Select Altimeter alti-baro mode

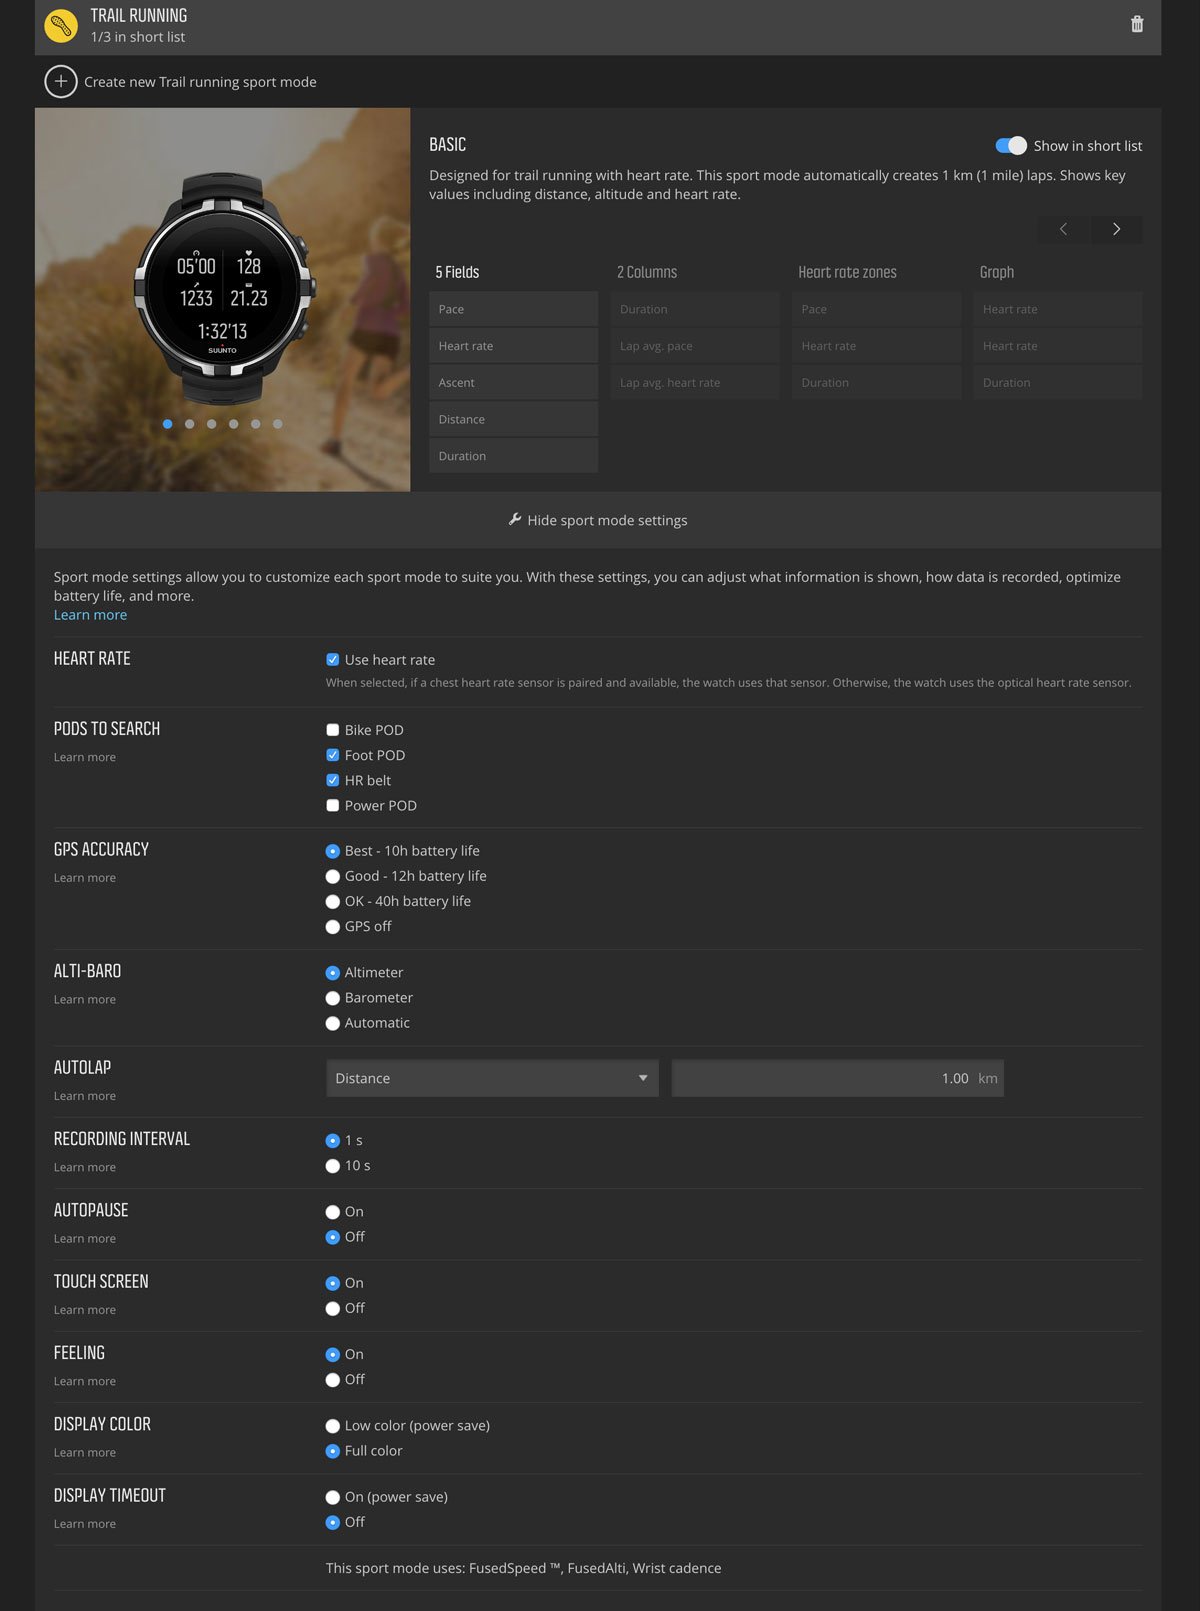click(332, 972)
